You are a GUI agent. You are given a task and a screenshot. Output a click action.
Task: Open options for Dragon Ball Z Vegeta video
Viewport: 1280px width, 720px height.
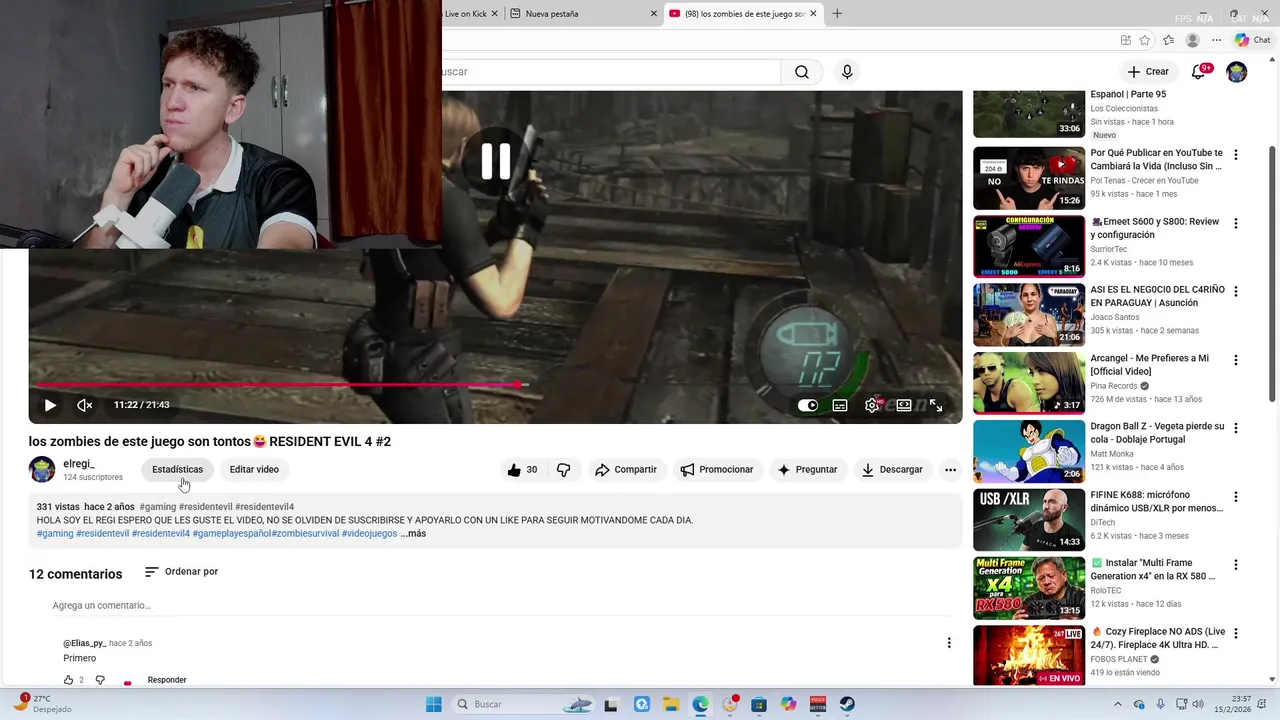coord(1236,428)
